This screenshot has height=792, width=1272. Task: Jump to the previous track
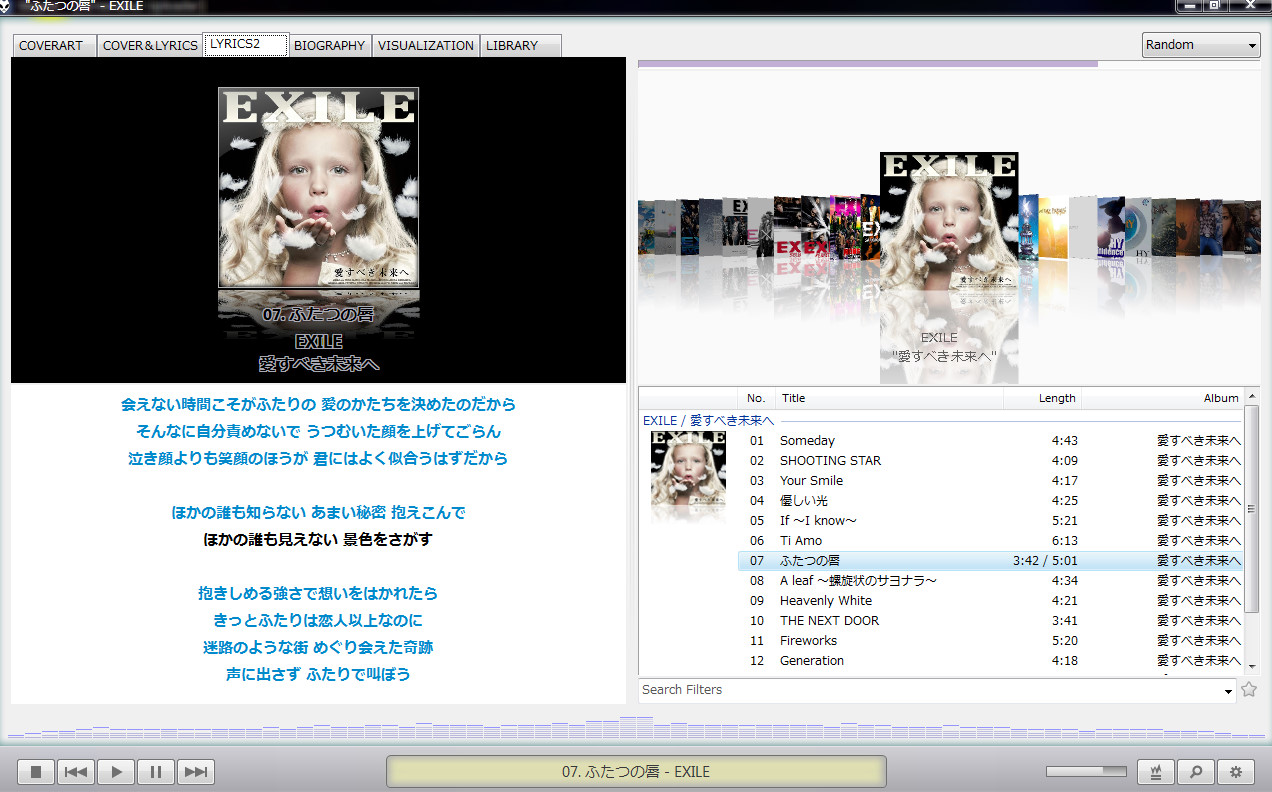coord(76,771)
